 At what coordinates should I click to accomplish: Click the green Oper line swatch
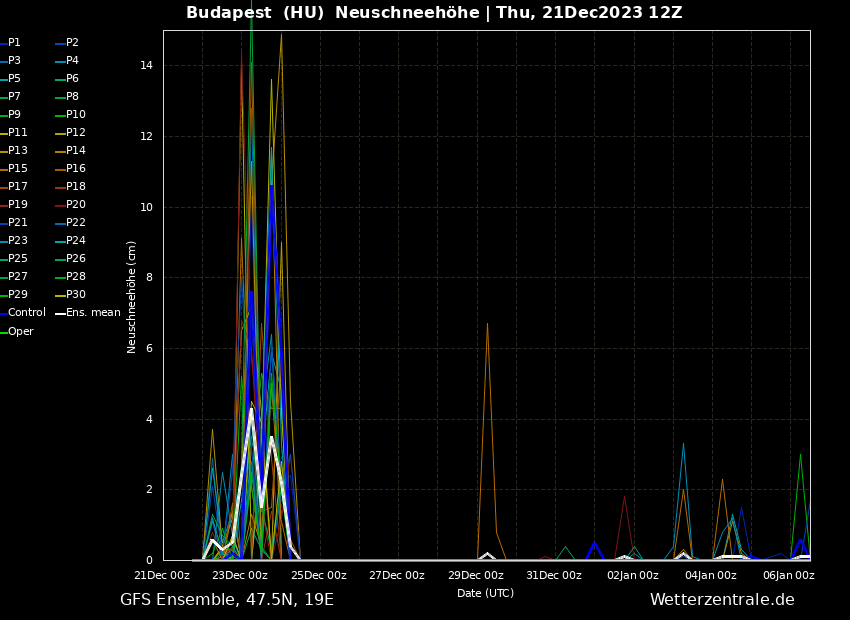tap(3, 332)
